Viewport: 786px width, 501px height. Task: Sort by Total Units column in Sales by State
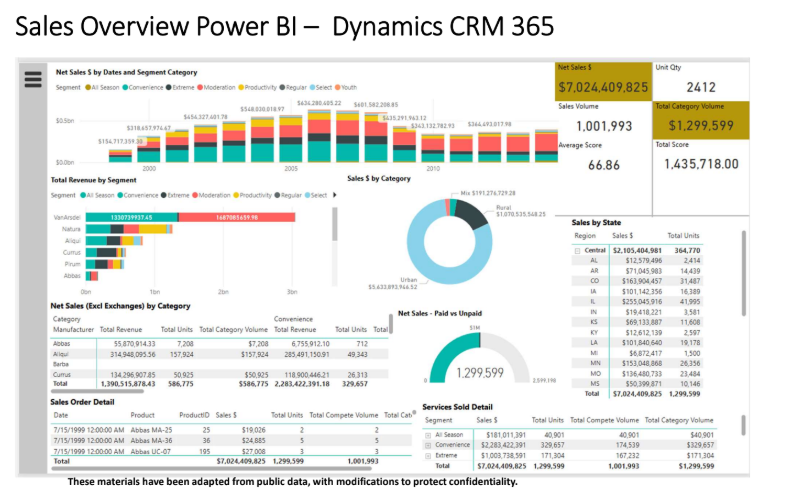click(x=682, y=235)
